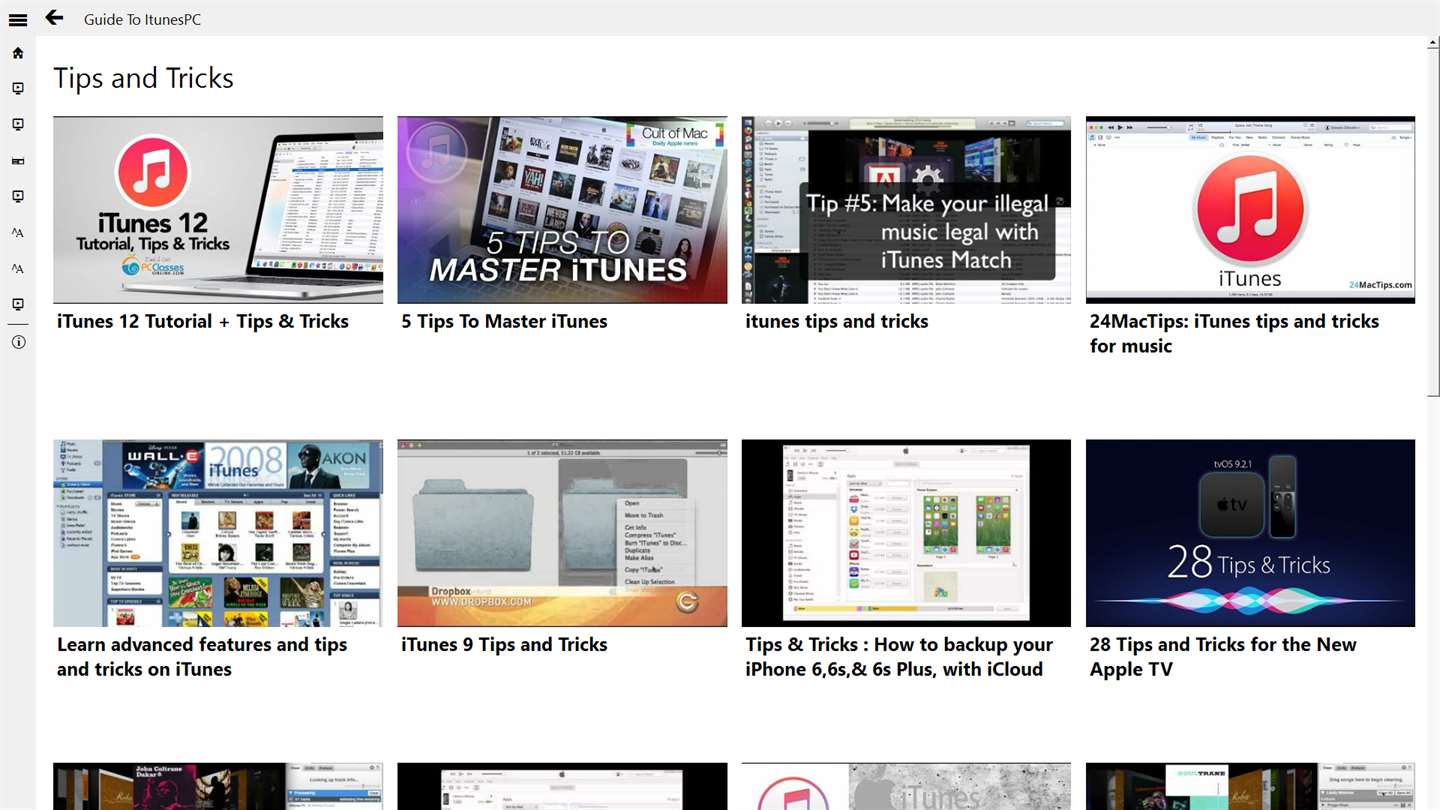Viewport: 1440px width, 810px height.
Task: Open the 24MacTips iTunes logo thumbnail
Action: point(1250,210)
